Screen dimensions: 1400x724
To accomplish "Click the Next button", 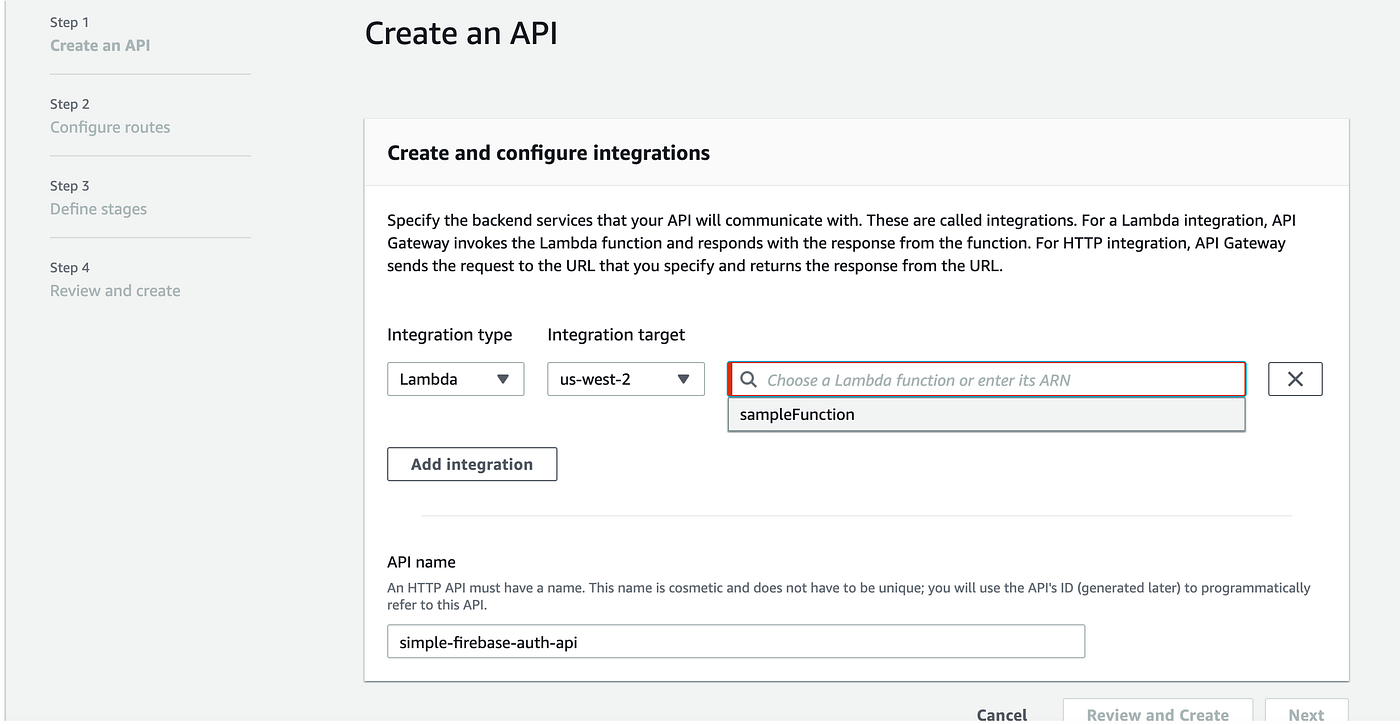I will [1306, 713].
